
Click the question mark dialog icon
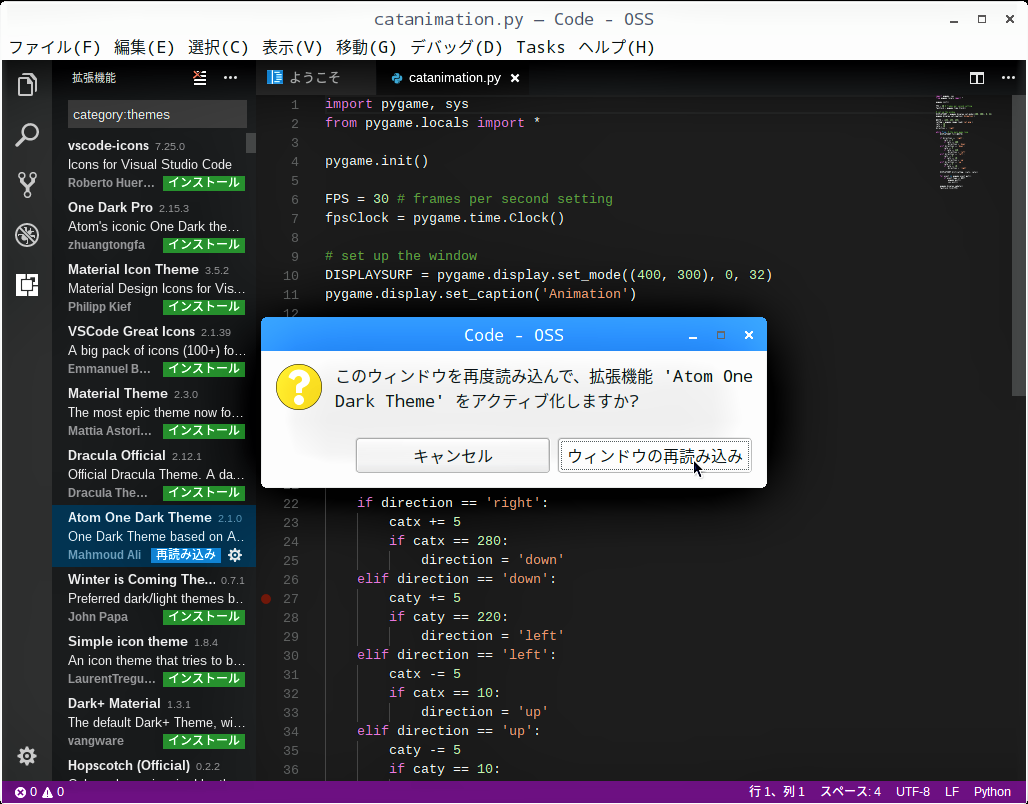pyautogui.click(x=299, y=387)
